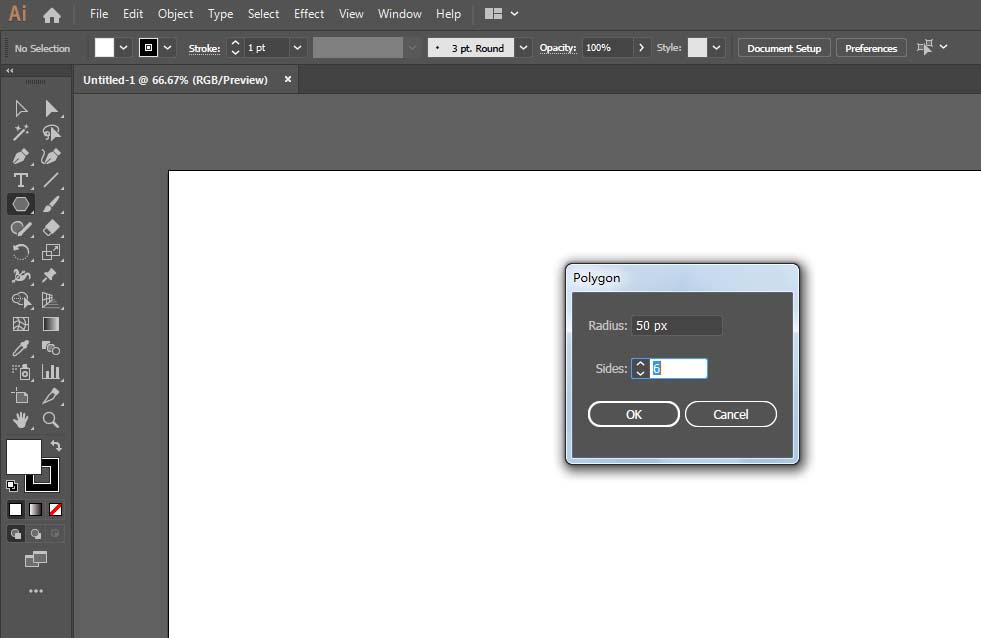Close the Untitled-1 document tab
The image size is (981, 638).
coord(288,79)
